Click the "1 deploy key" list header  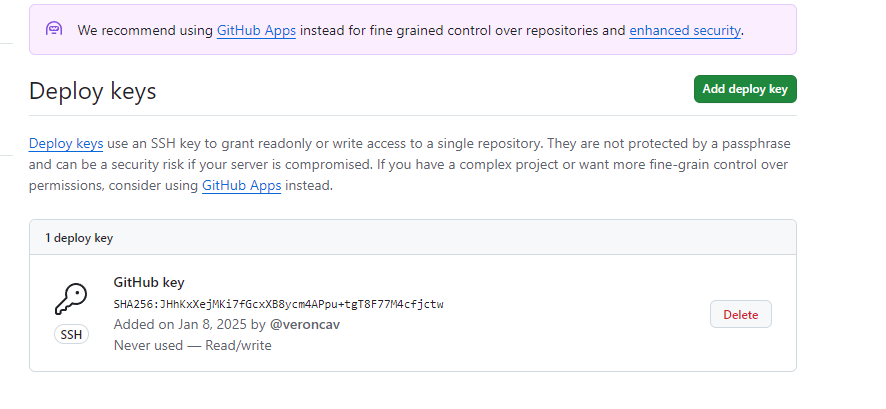(79, 238)
